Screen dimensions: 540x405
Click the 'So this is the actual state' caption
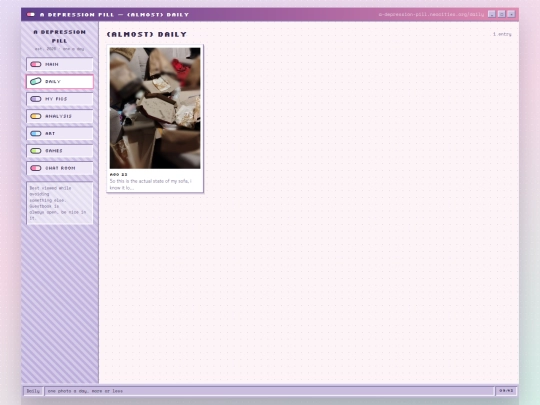pos(150,184)
